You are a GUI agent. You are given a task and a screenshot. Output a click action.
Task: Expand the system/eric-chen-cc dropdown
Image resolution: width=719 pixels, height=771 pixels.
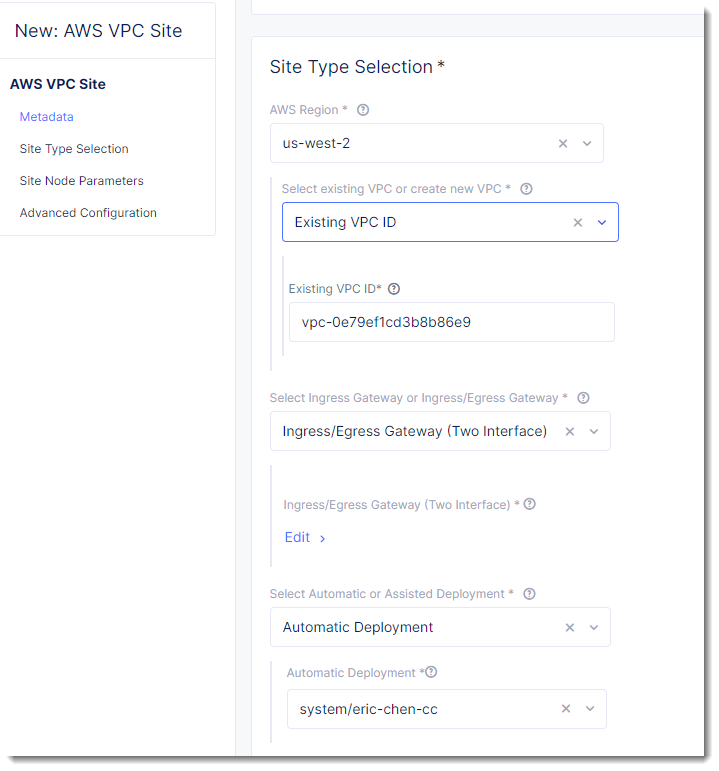pyautogui.click(x=590, y=709)
